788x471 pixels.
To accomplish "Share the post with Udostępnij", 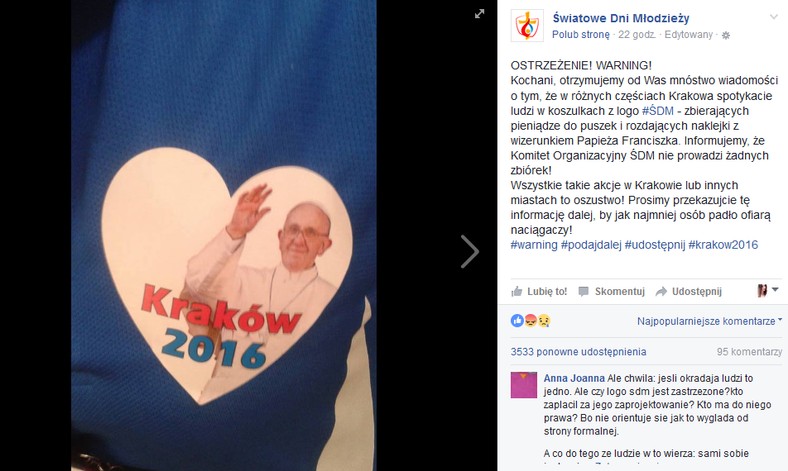I will tap(688, 292).
